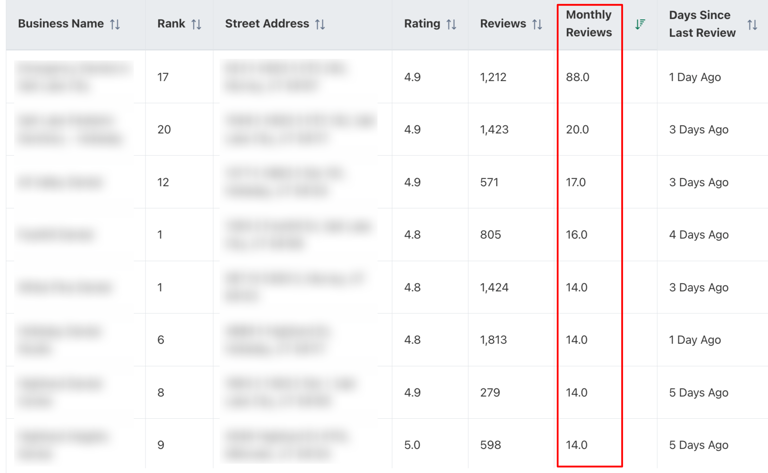Select rating 4.8 in 805 reviews row
The image size is (768, 473).
tap(412, 235)
